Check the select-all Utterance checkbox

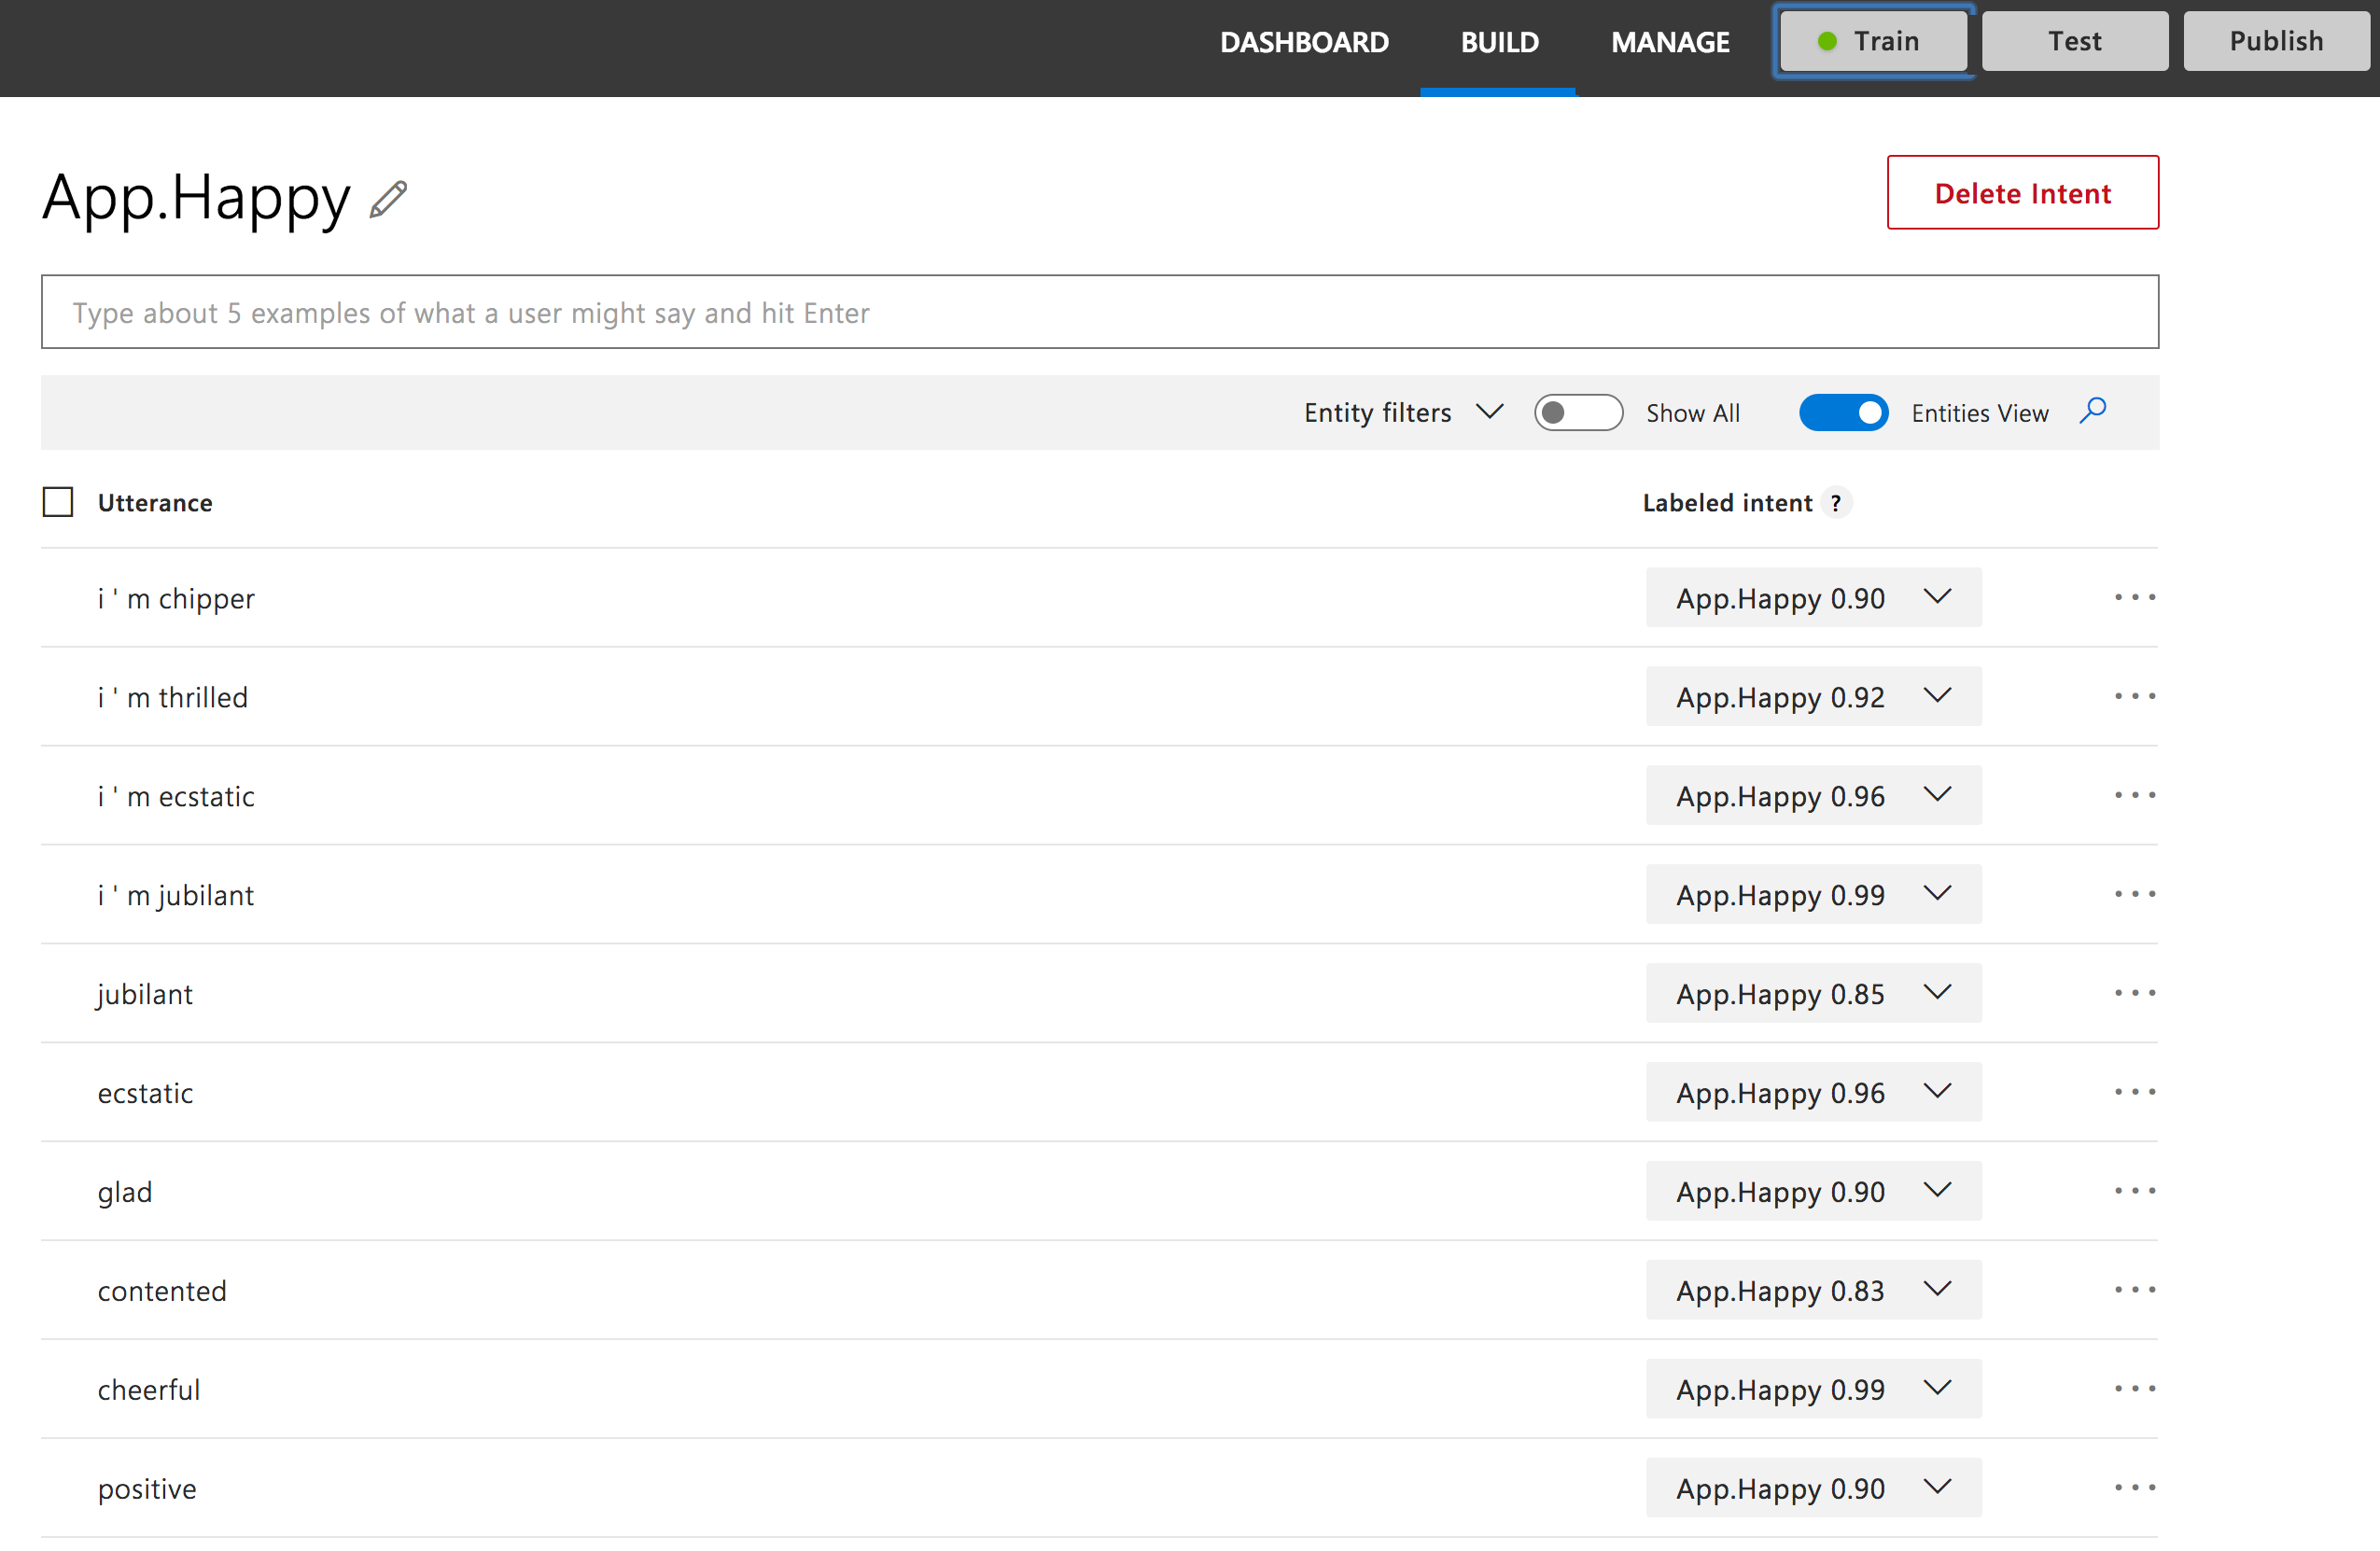pos(58,502)
